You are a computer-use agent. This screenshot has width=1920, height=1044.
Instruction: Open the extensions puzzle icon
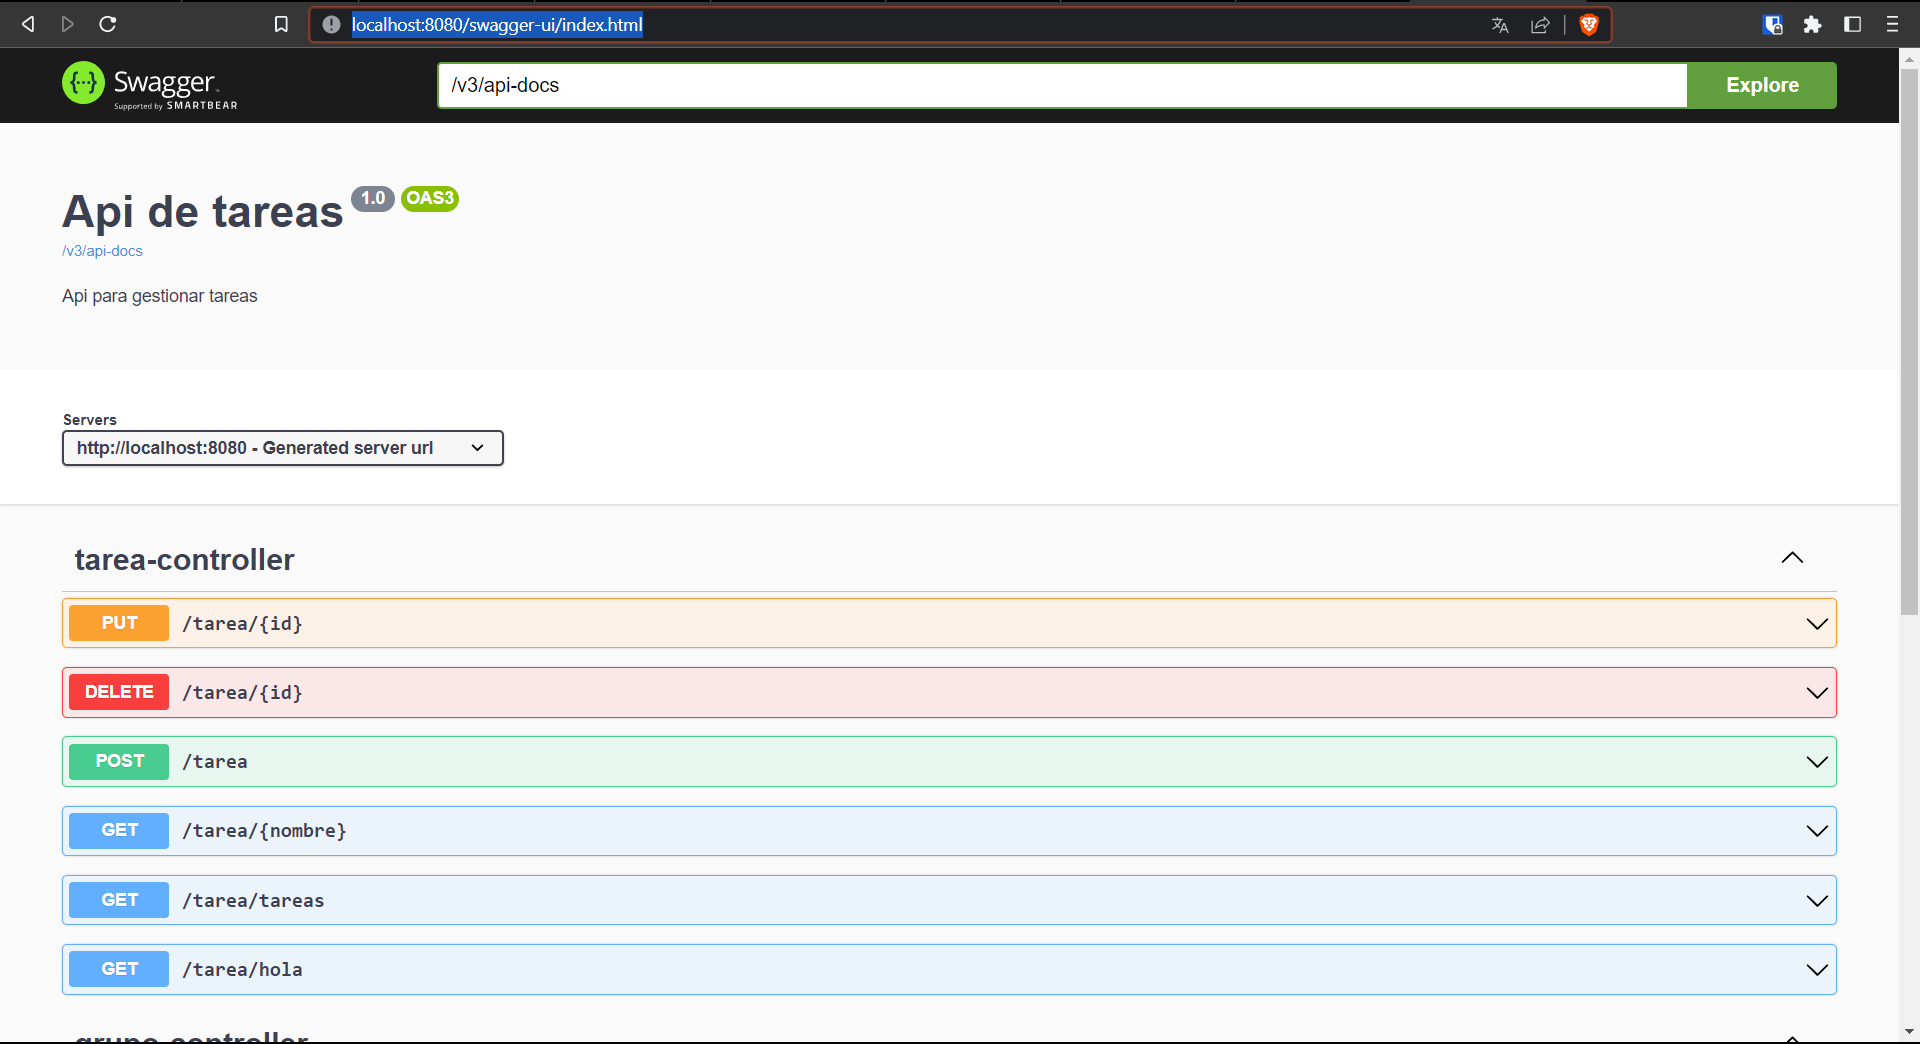(x=1812, y=25)
